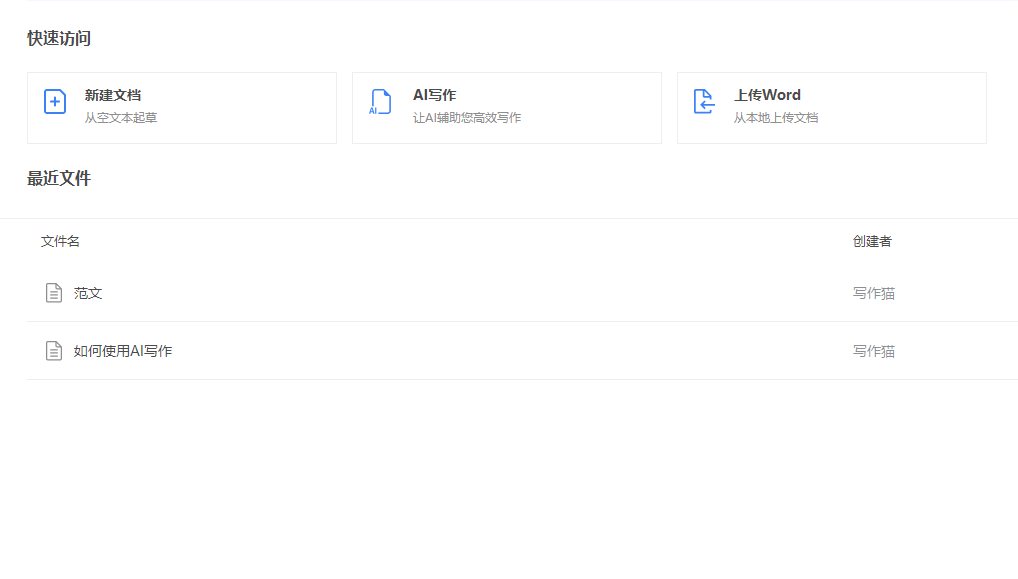Click the 文件名 column header
Viewport: 1018px width, 579px height.
[x=58, y=241]
